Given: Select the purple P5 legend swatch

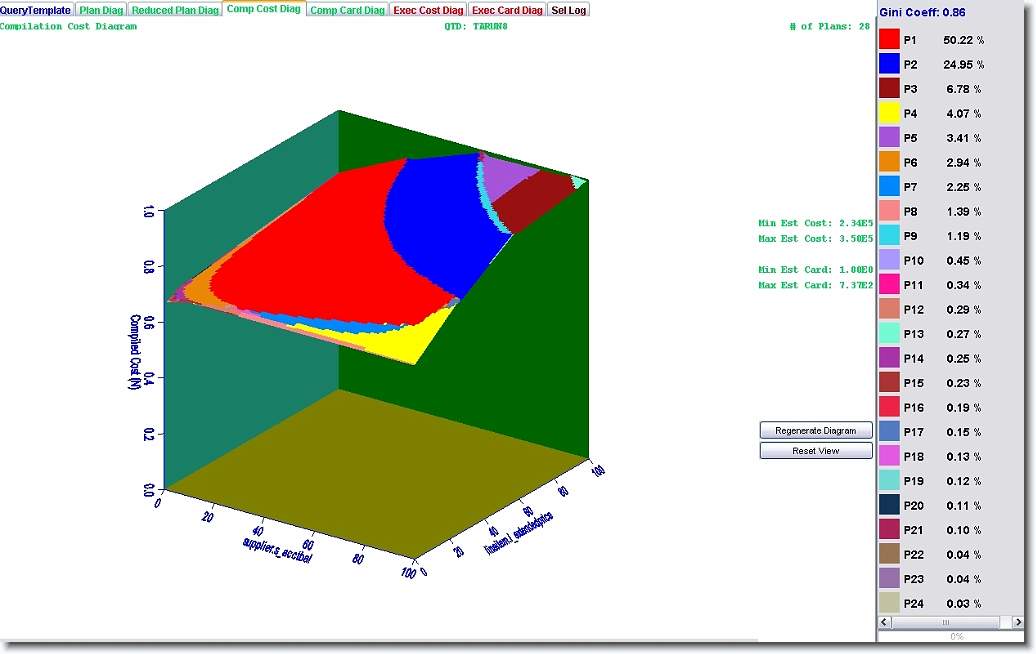Looking at the screenshot, I should tap(889, 138).
